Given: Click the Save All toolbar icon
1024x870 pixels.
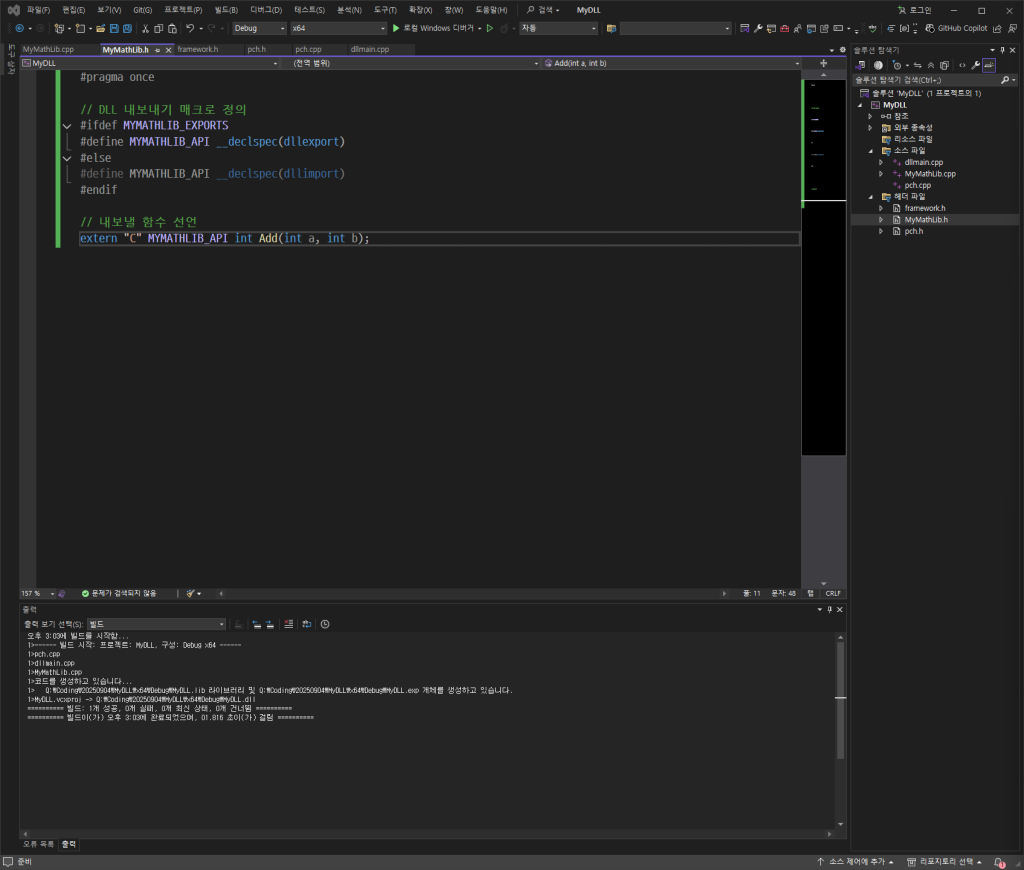Looking at the screenshot, I should coord(126,28).
